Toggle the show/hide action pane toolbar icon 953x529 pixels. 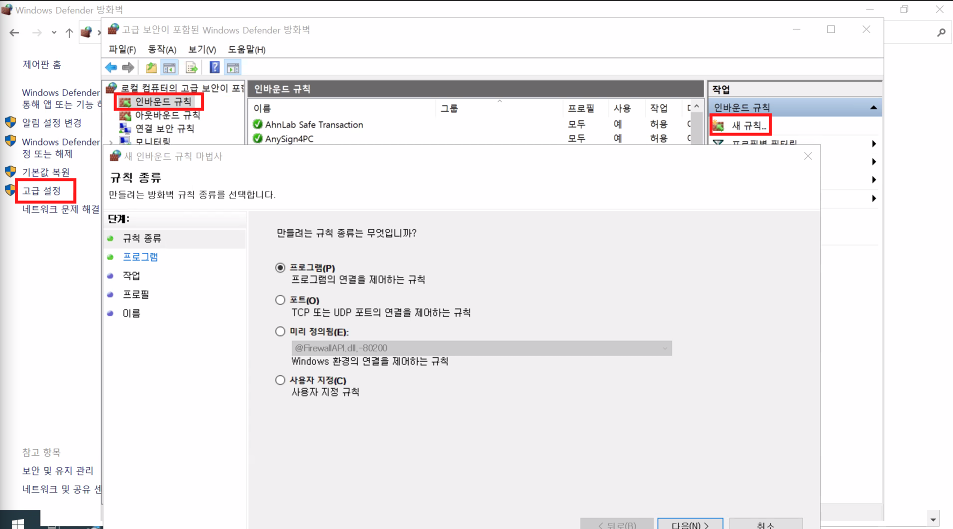coord(233,67)
